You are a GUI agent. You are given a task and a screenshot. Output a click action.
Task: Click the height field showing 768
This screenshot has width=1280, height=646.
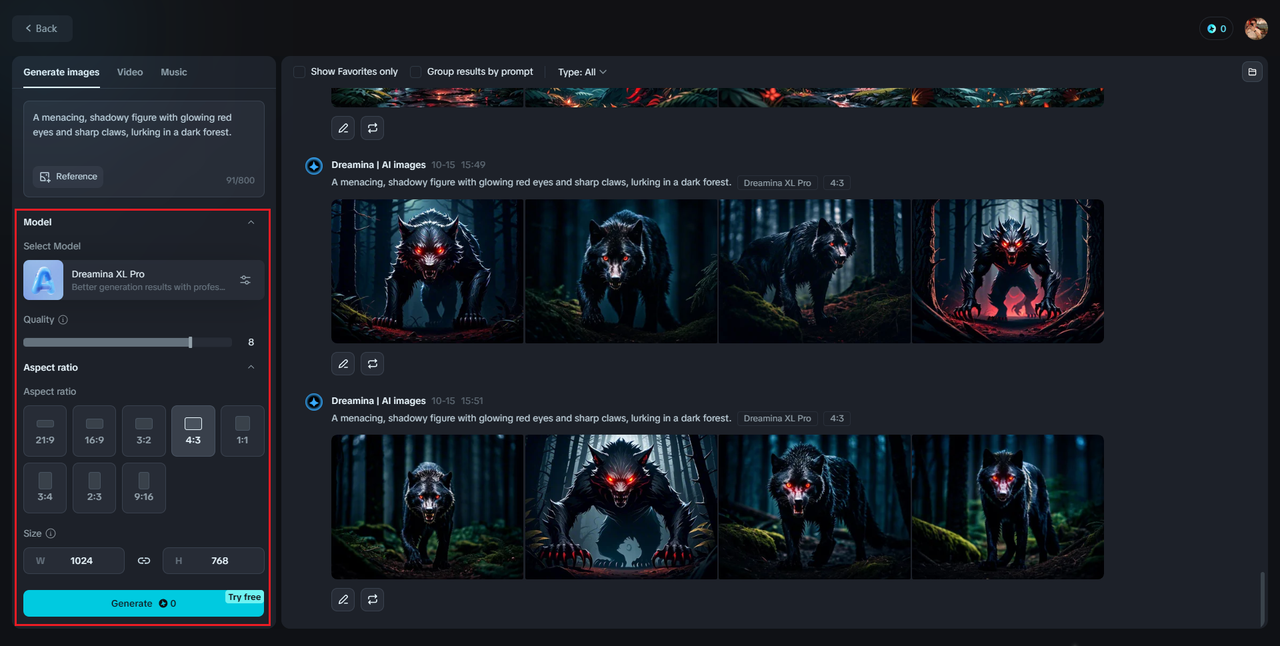pos(214,561)
